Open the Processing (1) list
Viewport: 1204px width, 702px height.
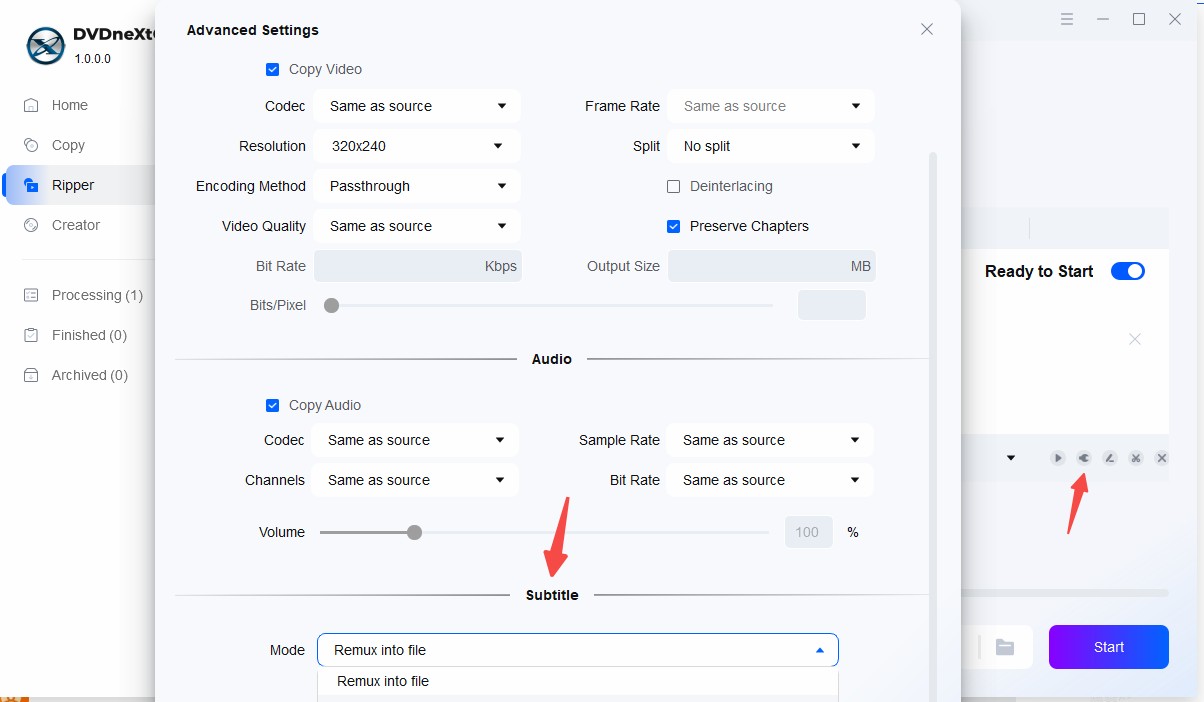tap(97, 295)
